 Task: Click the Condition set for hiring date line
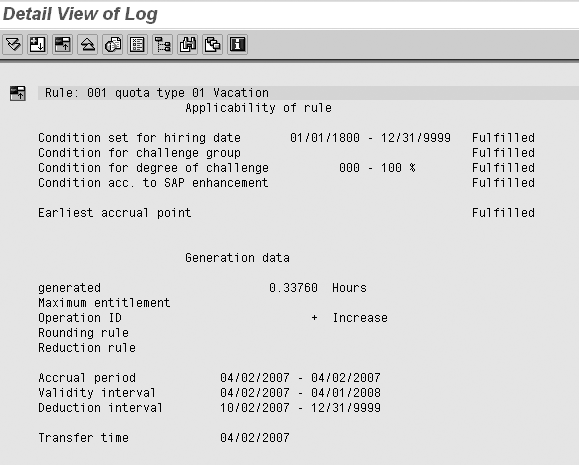287,138
